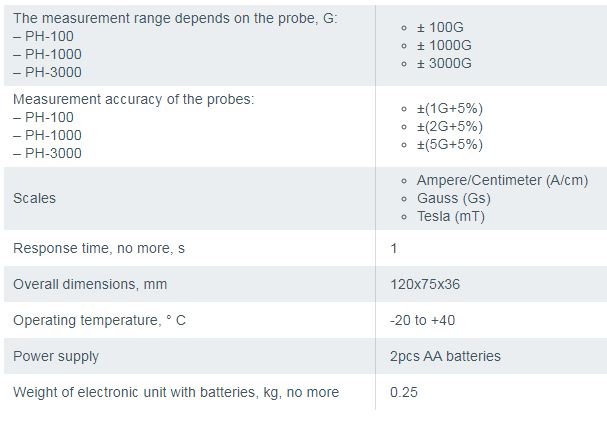
Task: Click the 'measurement range depends on the probe' heading
Action: click(x=175, y=19)
